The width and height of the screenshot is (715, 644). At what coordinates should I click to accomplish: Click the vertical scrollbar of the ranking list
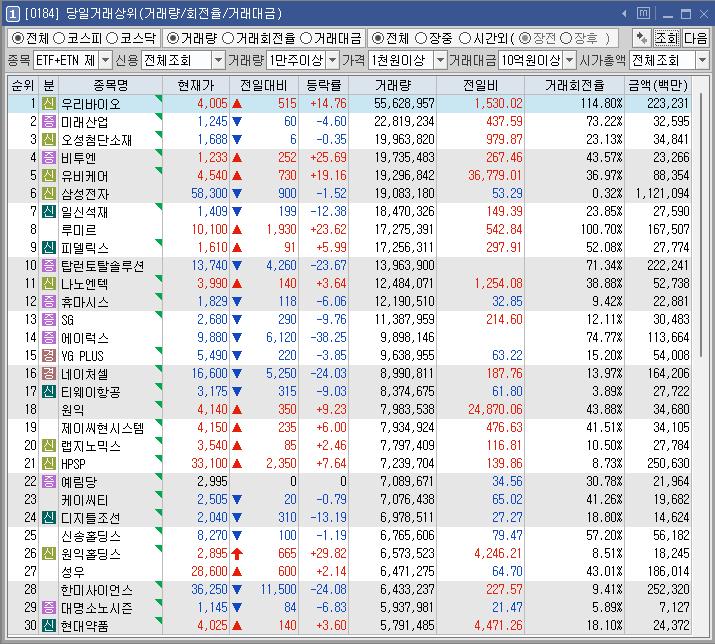coord(701,226)
